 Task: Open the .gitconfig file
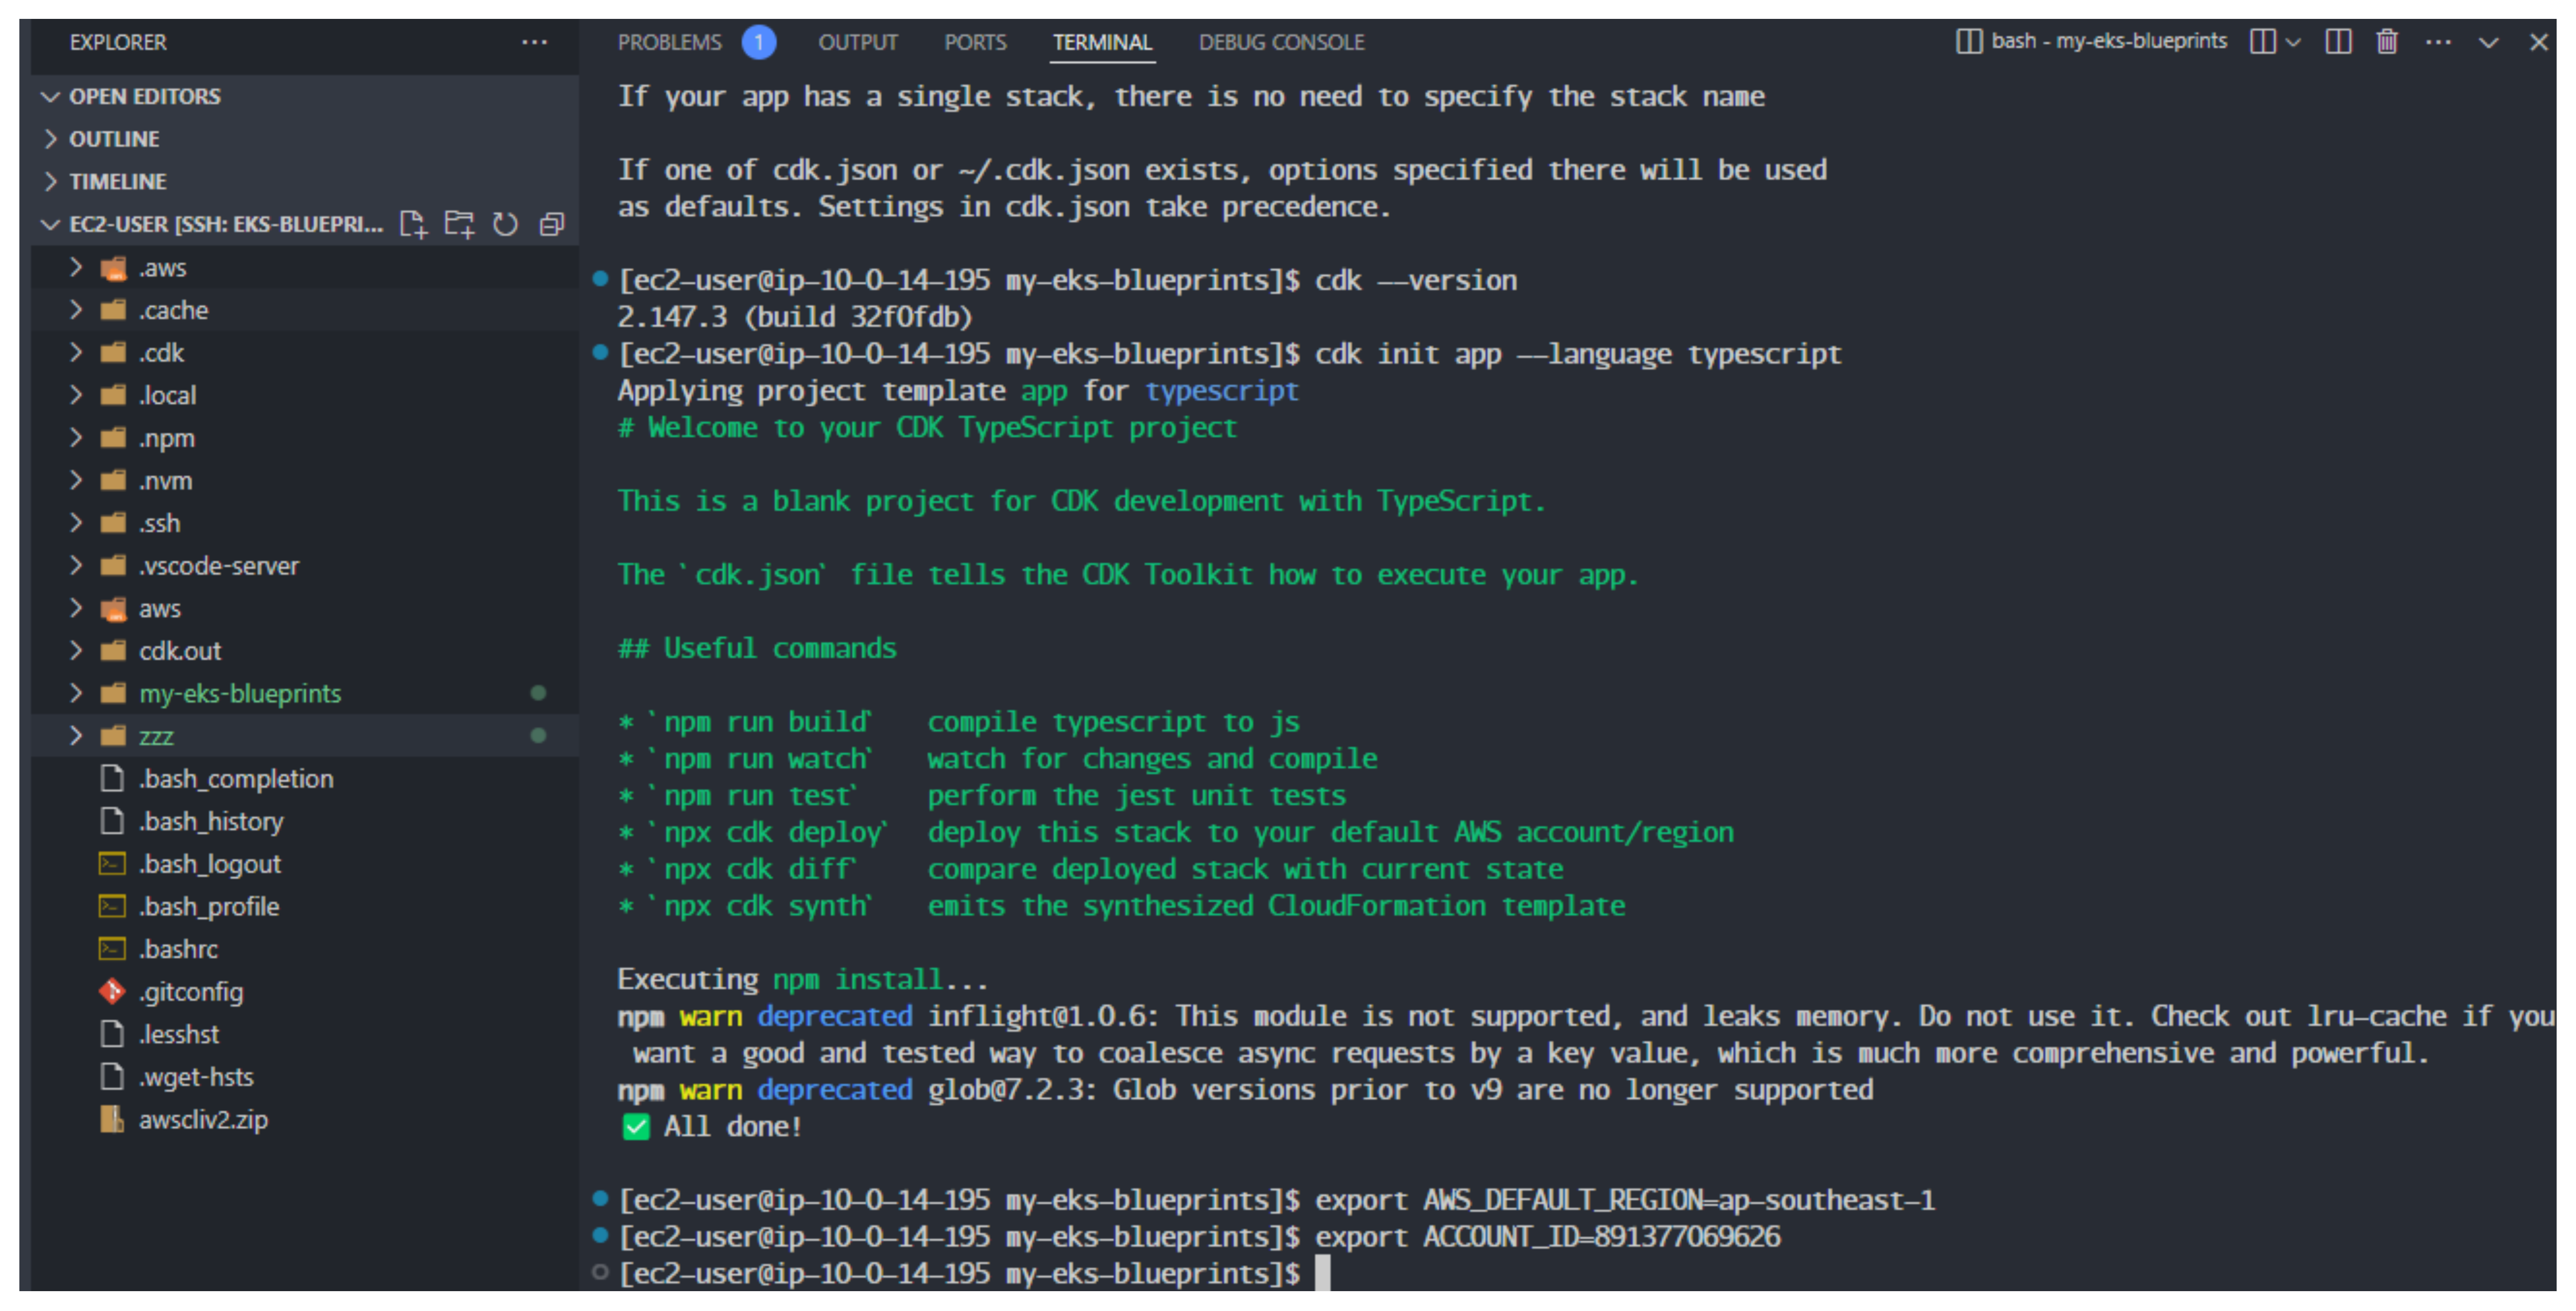click(x=304, y=992)
